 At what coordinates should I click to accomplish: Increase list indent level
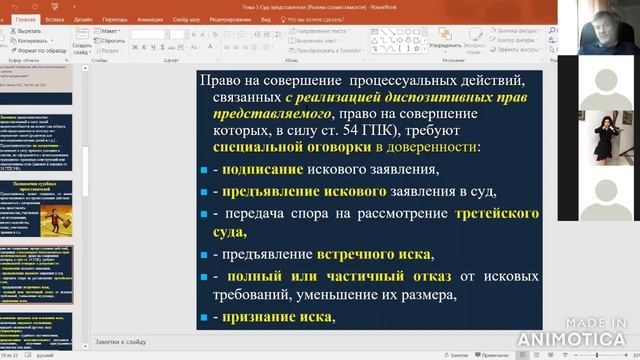[266, 35]
